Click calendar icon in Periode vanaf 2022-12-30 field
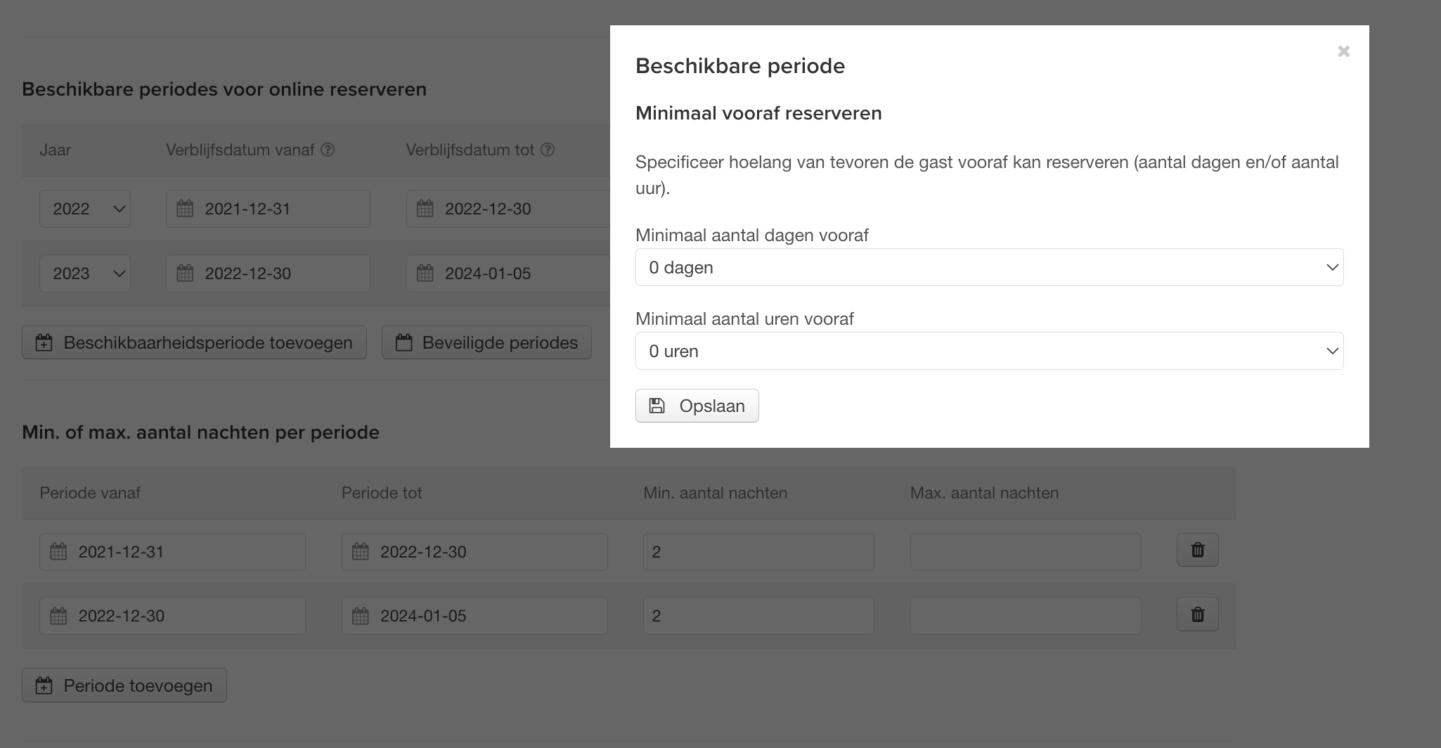Image resolution: width=1441 pixels, height=748 pixels. click(x=58, y=616)
